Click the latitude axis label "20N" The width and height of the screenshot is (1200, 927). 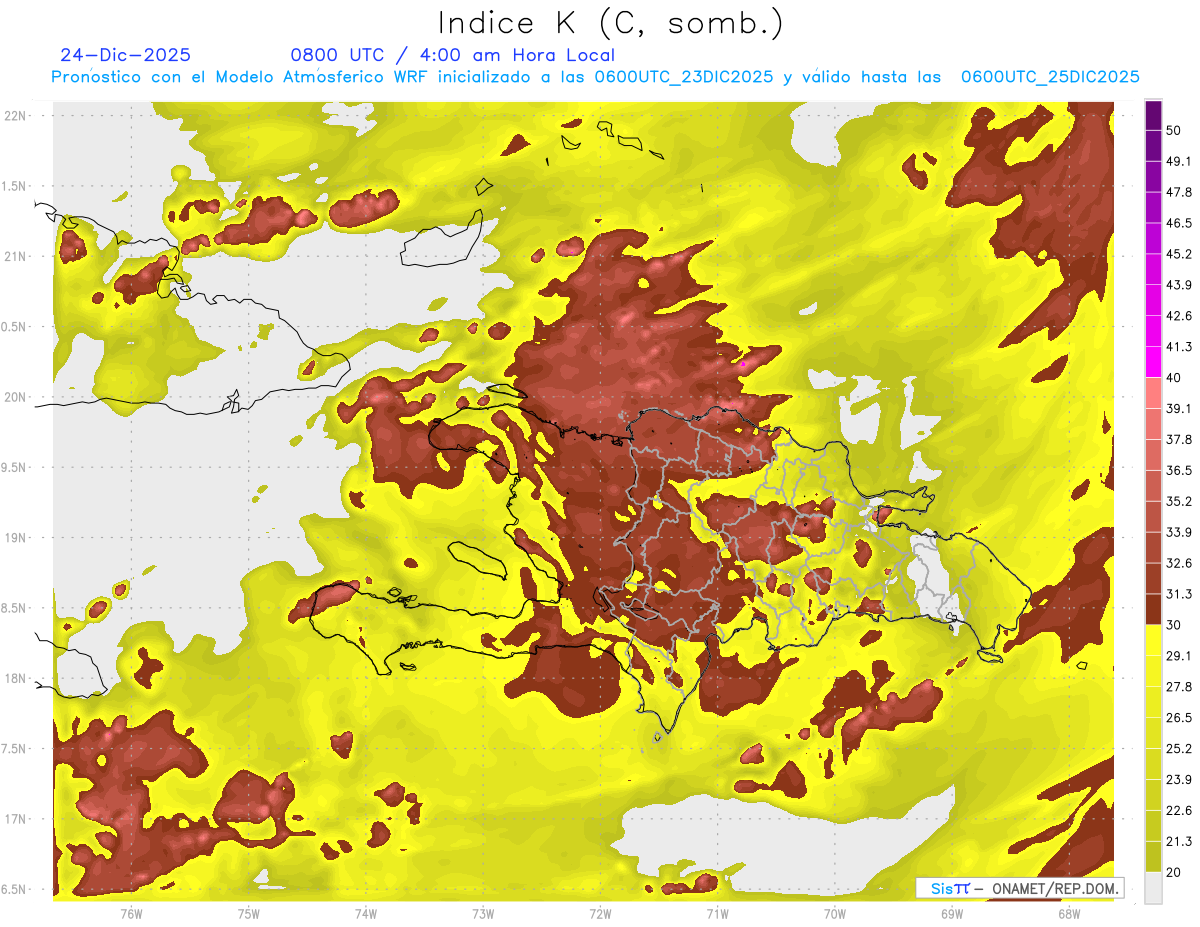point(15,397)
